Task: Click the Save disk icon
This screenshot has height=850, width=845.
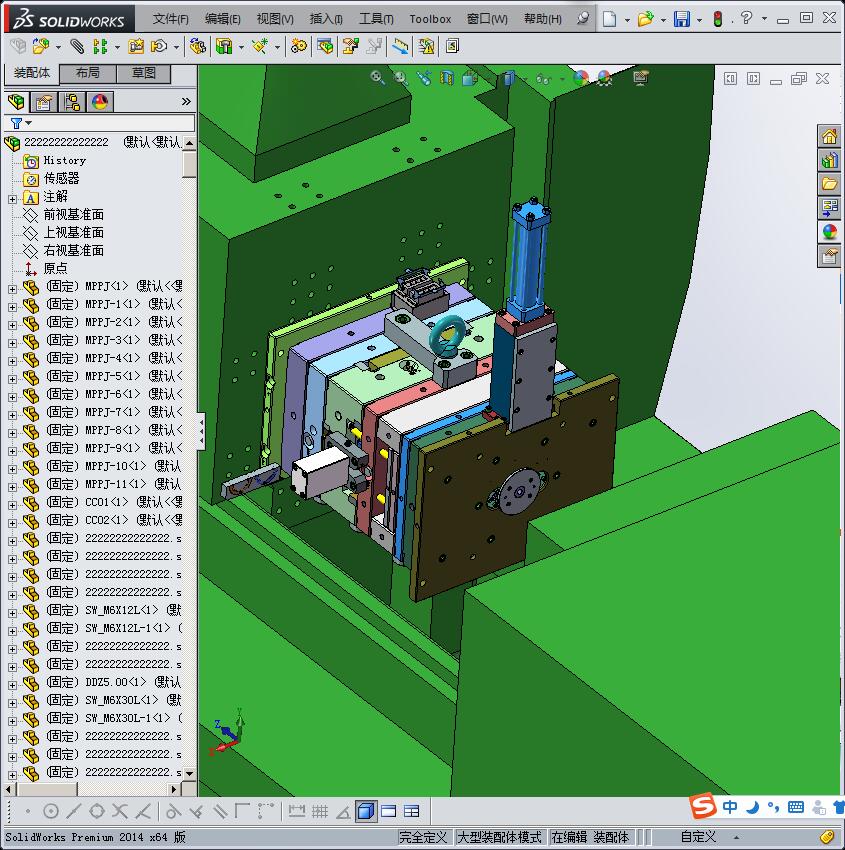Action: (681, 19)
